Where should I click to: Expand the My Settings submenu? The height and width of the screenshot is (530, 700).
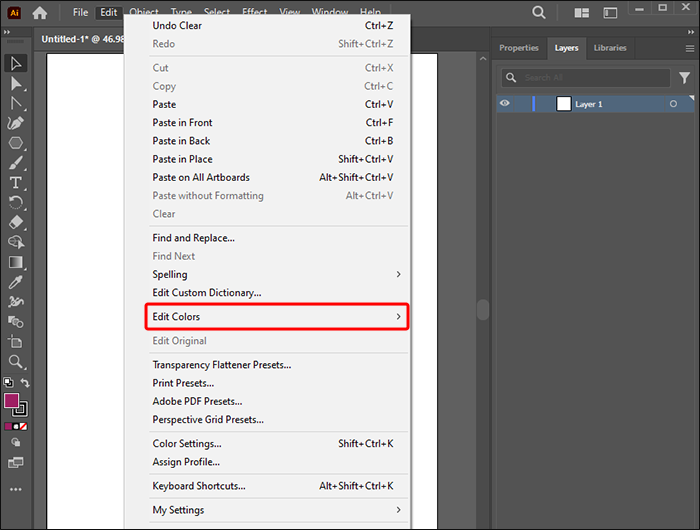[x=277, y=510]
